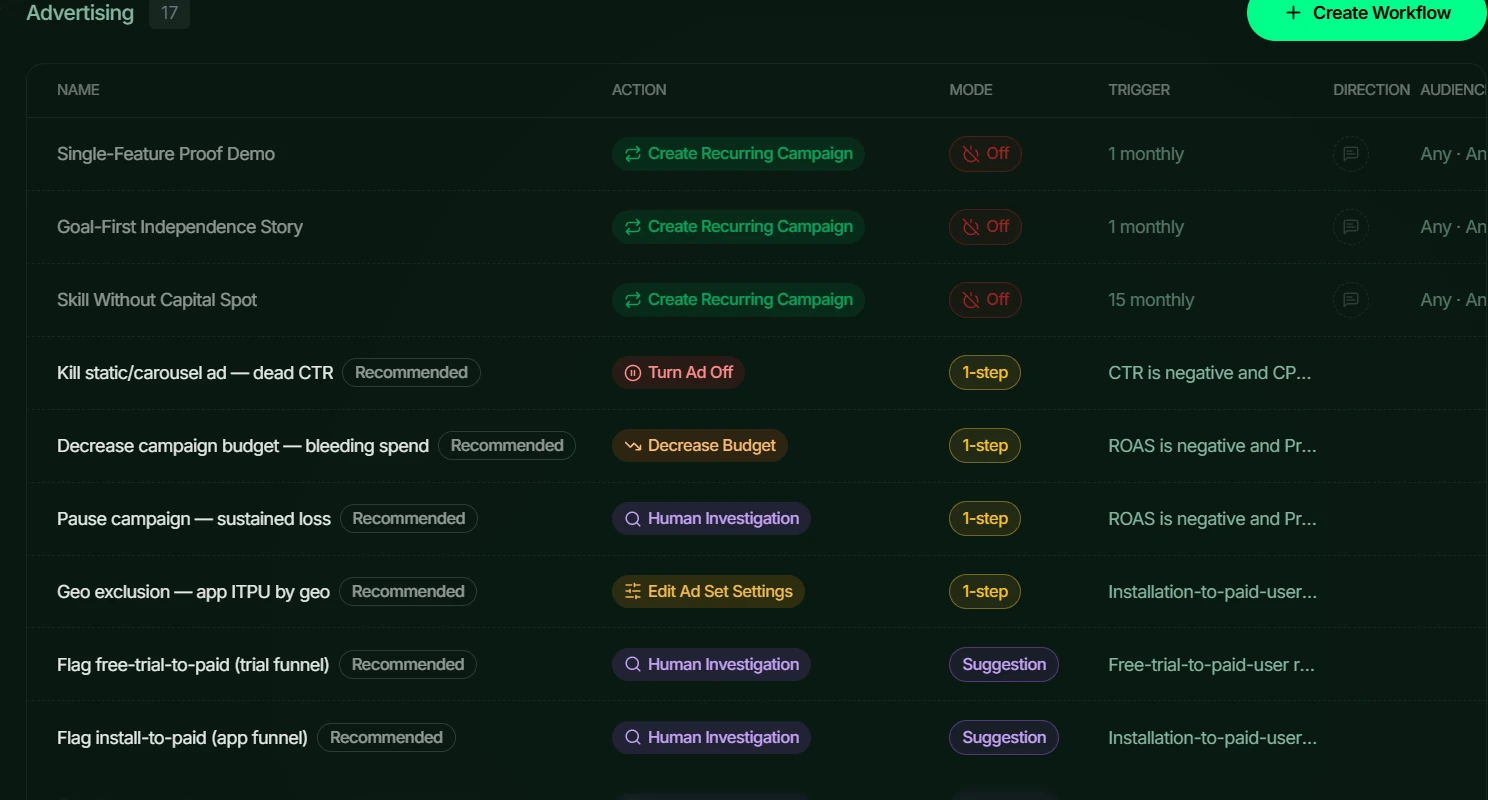
Task: Click Human Investigation badge for Flag free-trial-to-paid
Action: tap(711, 665)
